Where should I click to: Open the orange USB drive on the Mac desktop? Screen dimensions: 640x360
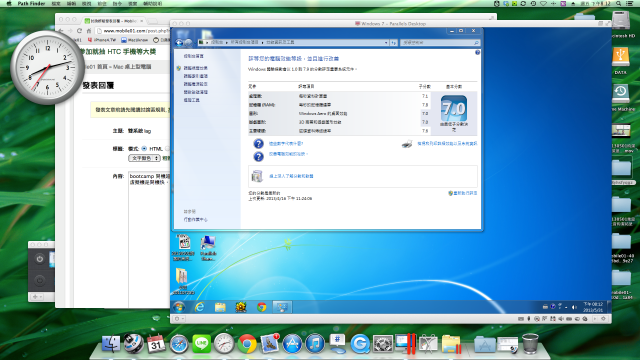621,57
